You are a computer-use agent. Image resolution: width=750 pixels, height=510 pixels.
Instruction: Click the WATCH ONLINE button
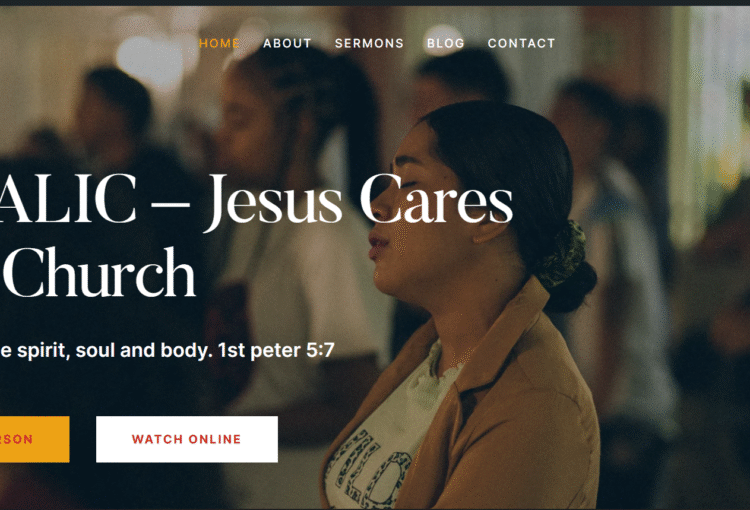[187, 439]
